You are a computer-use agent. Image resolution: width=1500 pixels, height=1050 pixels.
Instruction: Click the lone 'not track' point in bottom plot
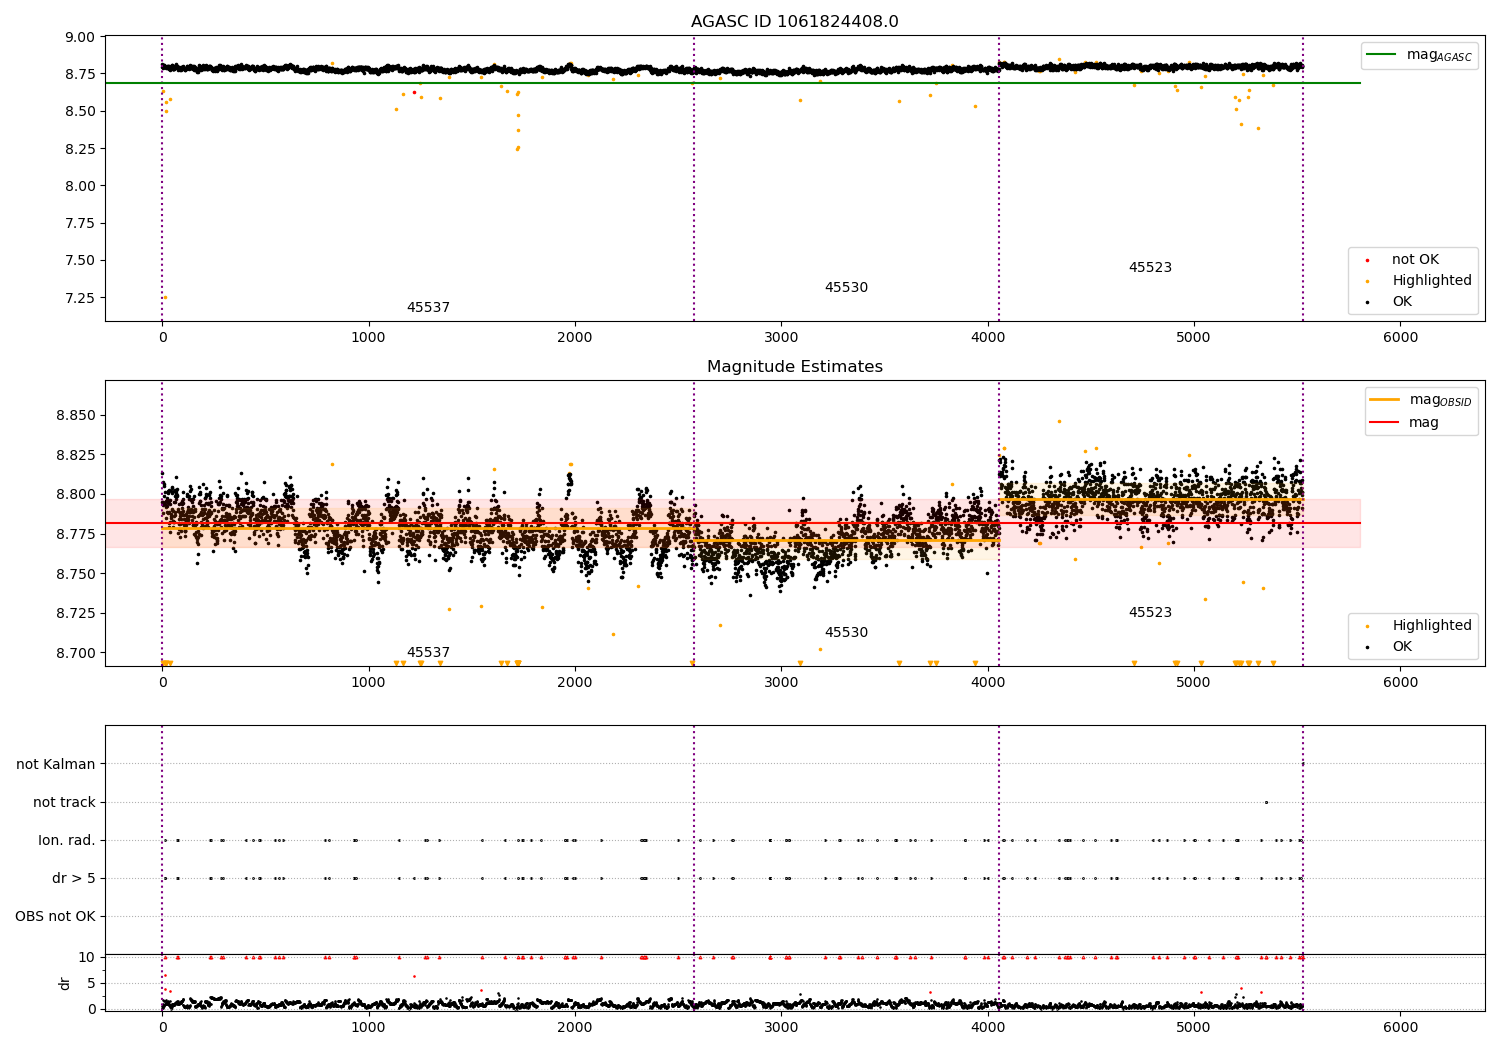(1266, 802)
